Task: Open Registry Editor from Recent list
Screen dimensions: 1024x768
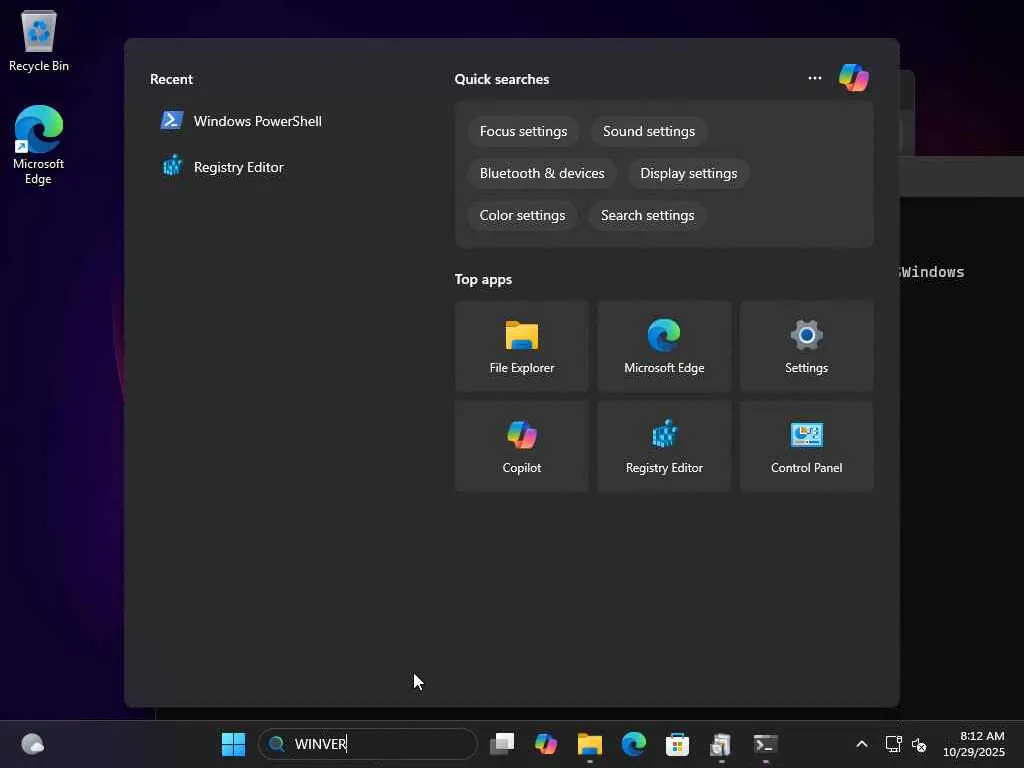Action: coord(223,167)
